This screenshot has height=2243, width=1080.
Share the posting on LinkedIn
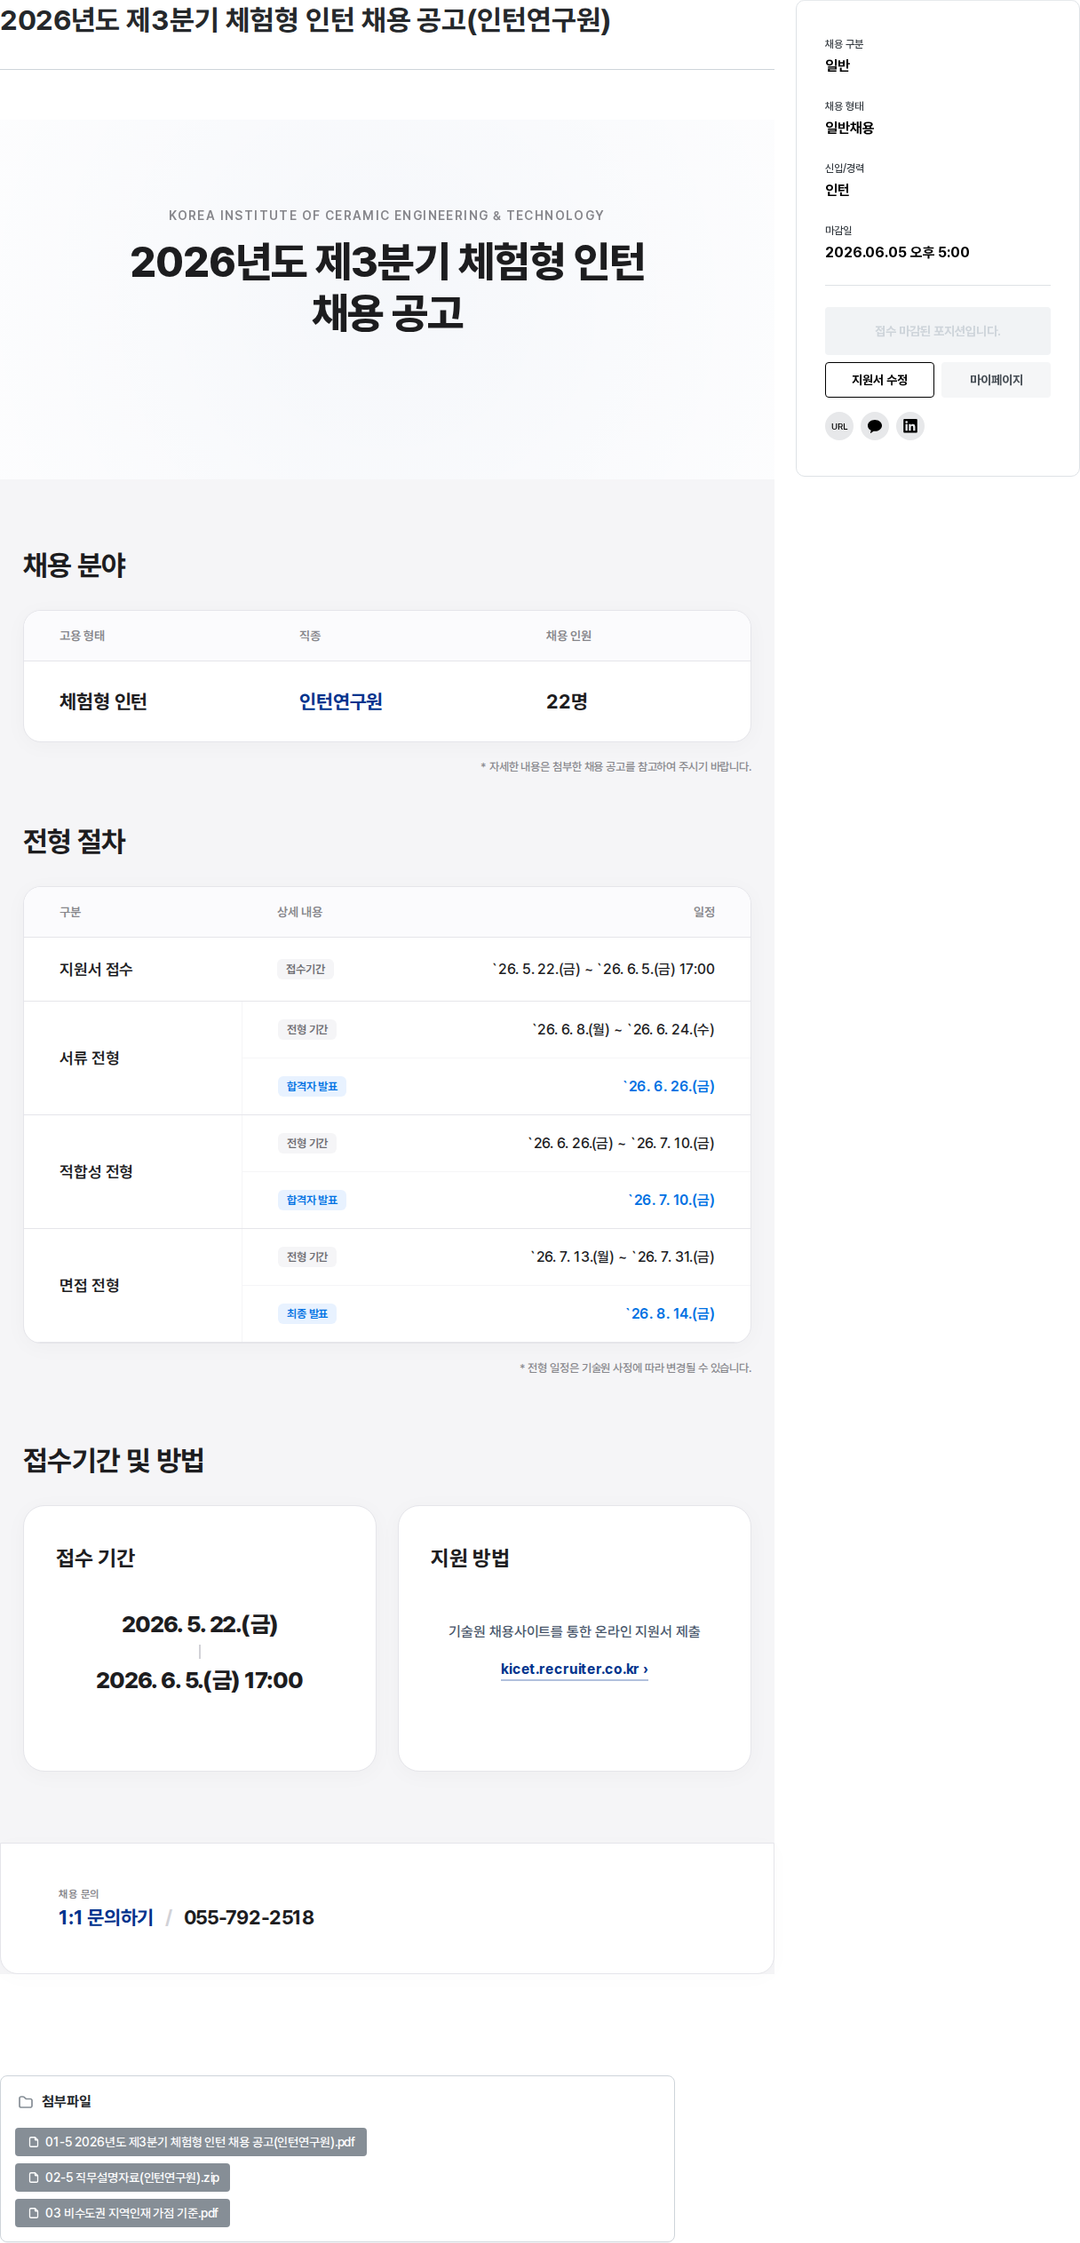[910, 426]
